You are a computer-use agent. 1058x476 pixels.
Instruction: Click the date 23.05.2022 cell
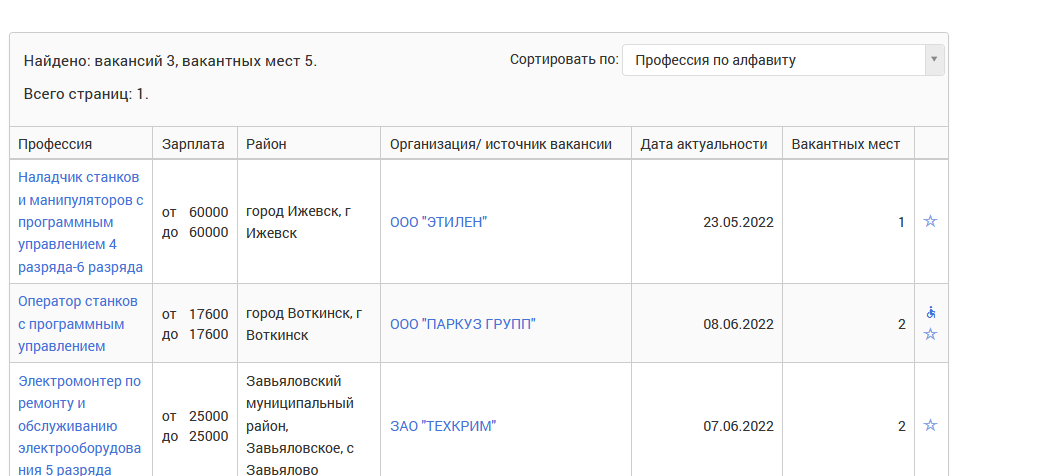tap(738, 222)
